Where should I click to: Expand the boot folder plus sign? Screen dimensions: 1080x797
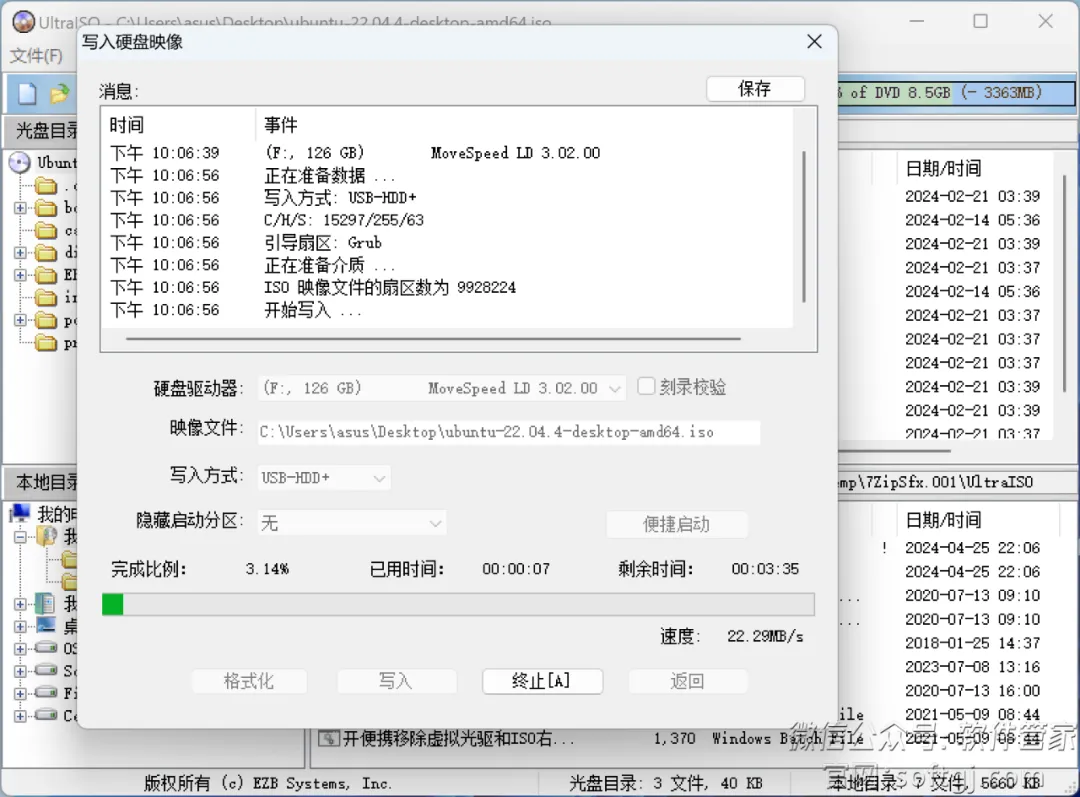point(20,208)
